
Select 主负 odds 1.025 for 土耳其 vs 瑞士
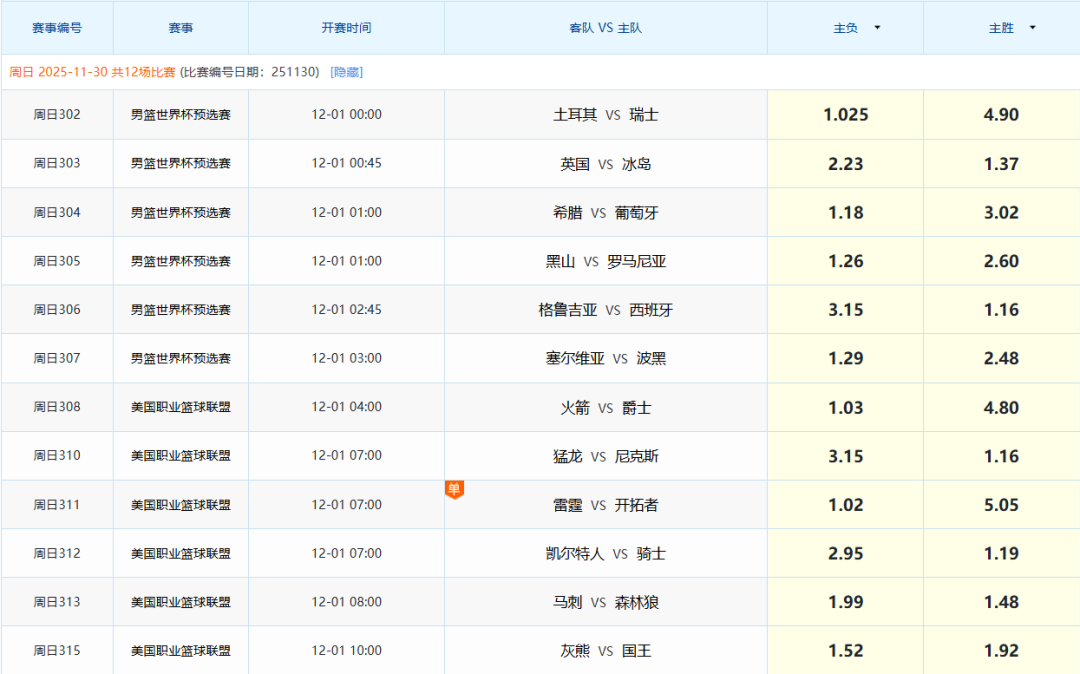[x=845, y=114]
